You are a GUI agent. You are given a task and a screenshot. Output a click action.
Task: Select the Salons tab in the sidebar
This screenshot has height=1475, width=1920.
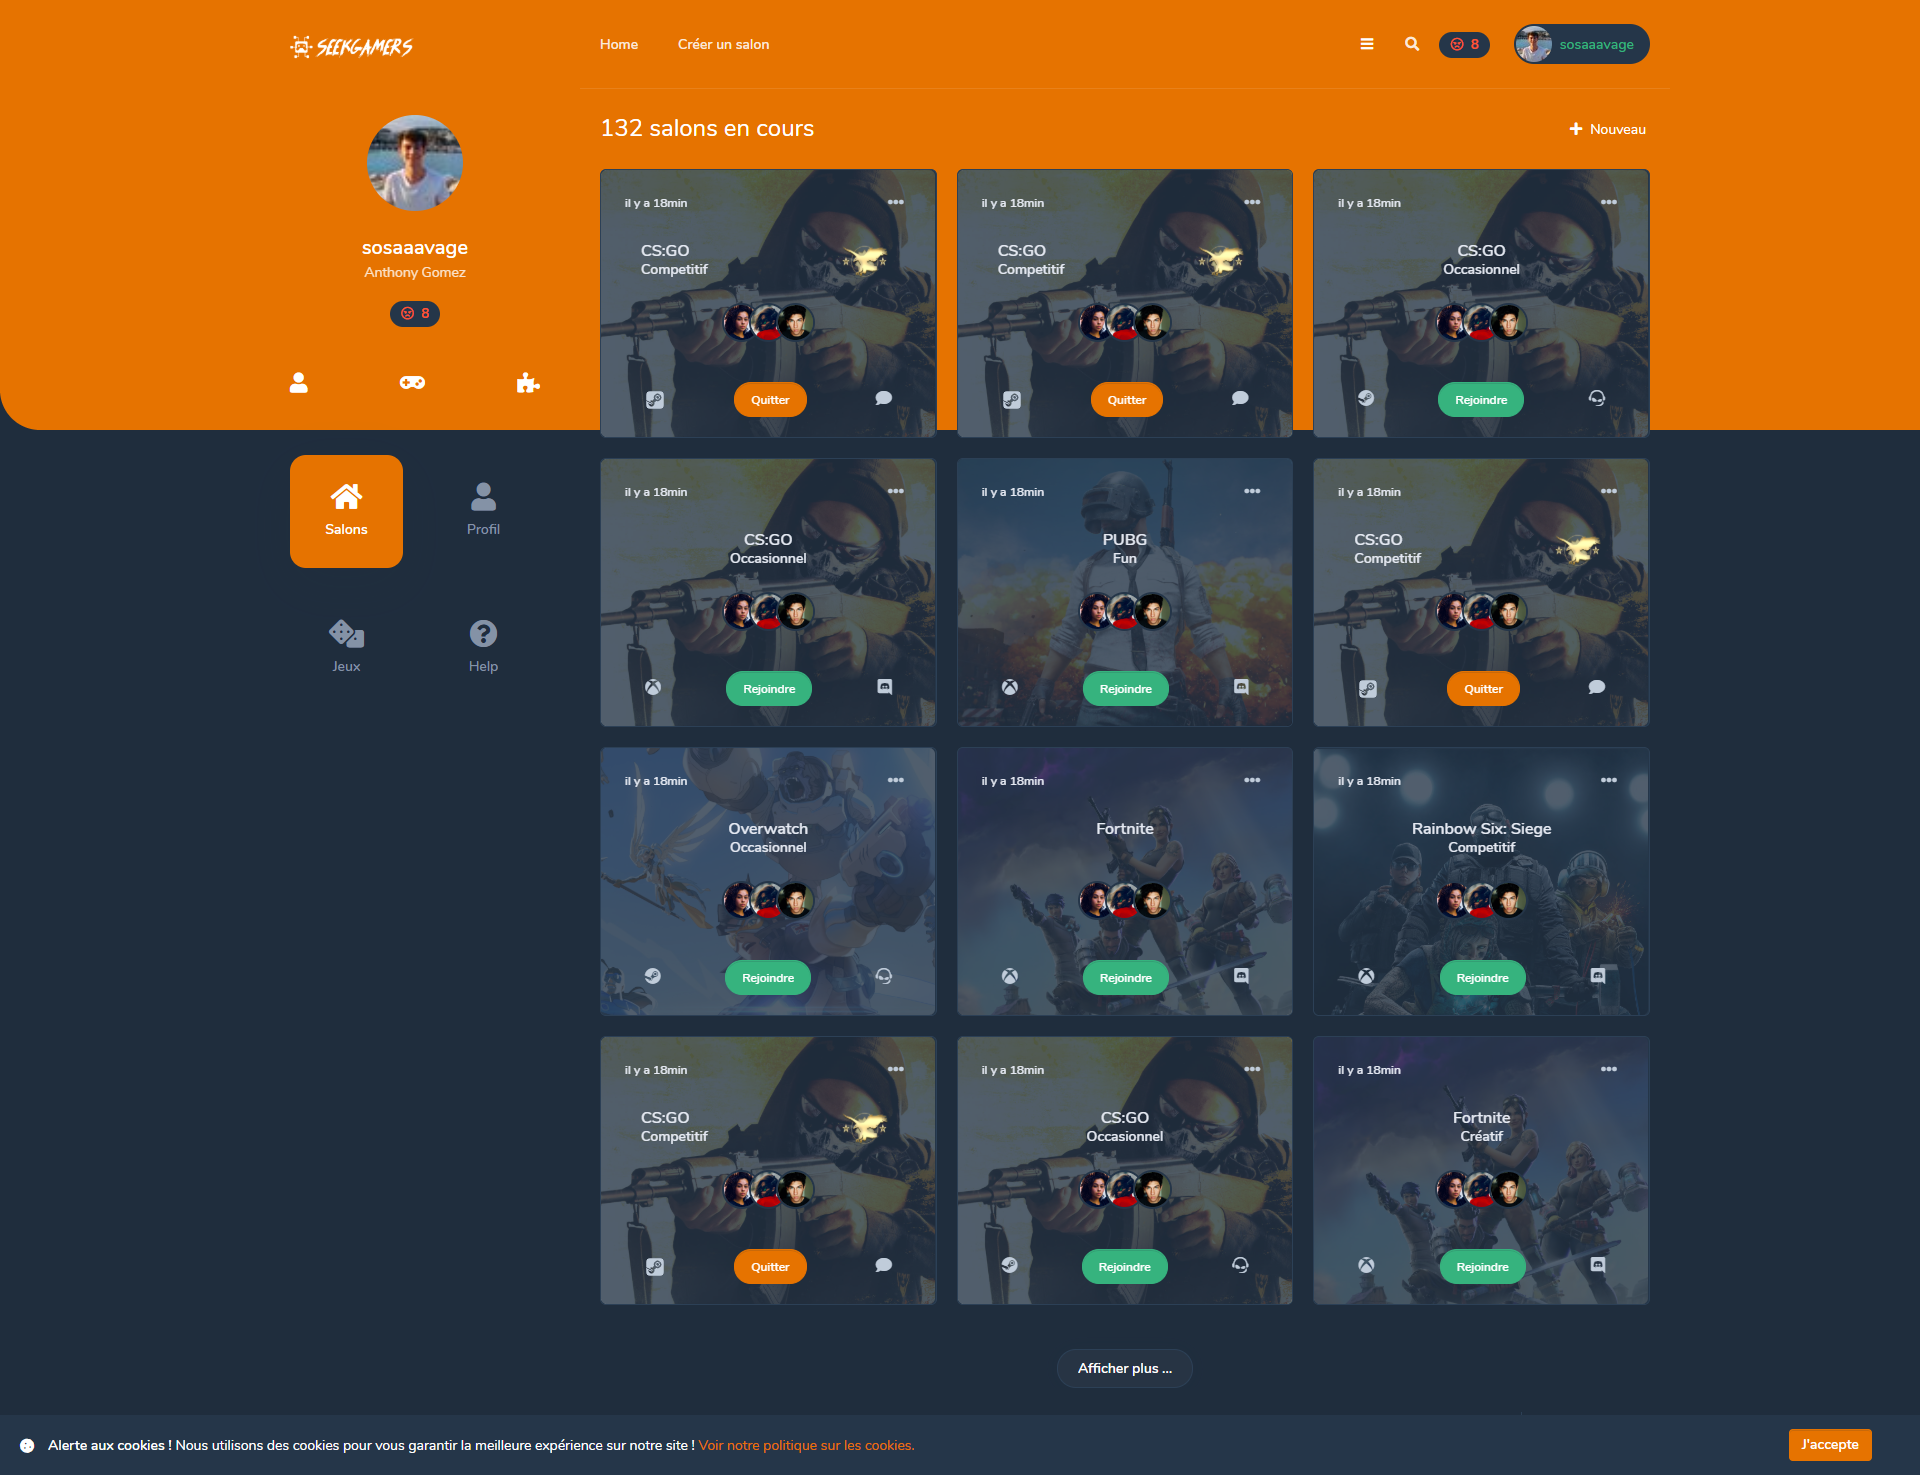346,511
